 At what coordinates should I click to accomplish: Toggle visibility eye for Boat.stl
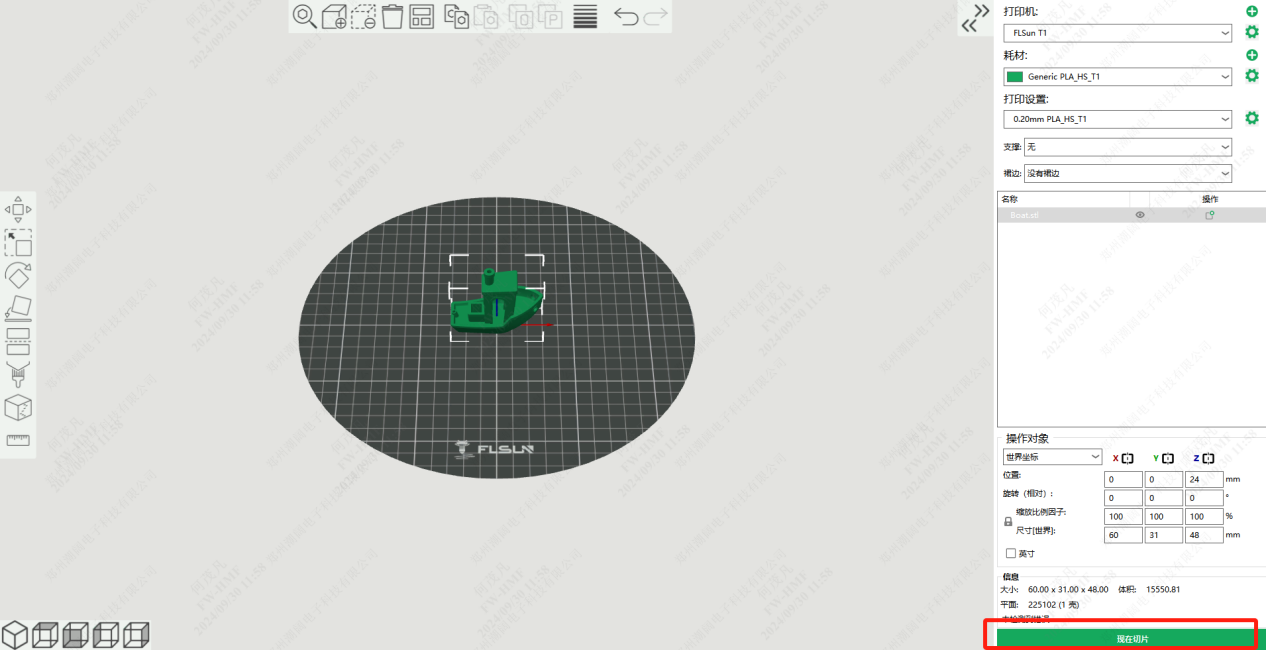pos(1139,215)
